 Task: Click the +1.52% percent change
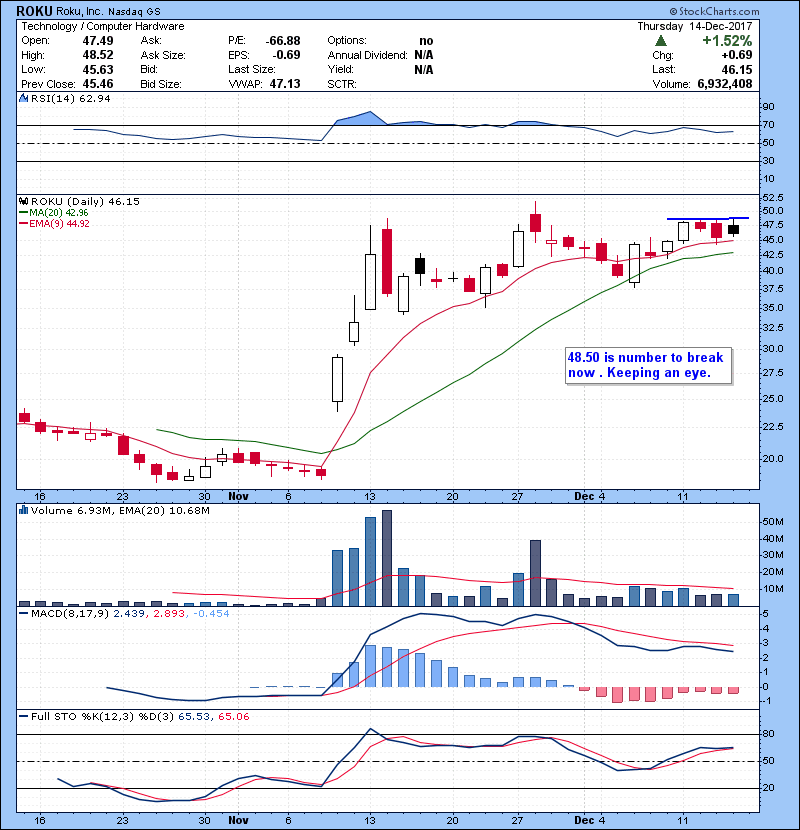[x=727, y=41]
